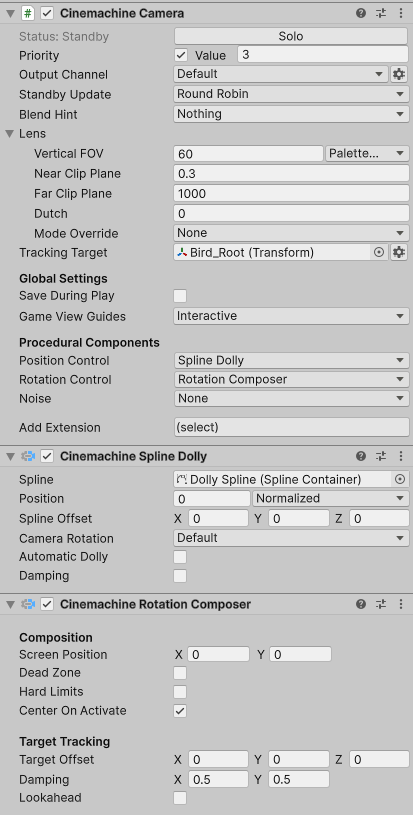413x815 pixels.
Task: Collapse the Lens foldout
Action: click(9, 134)
